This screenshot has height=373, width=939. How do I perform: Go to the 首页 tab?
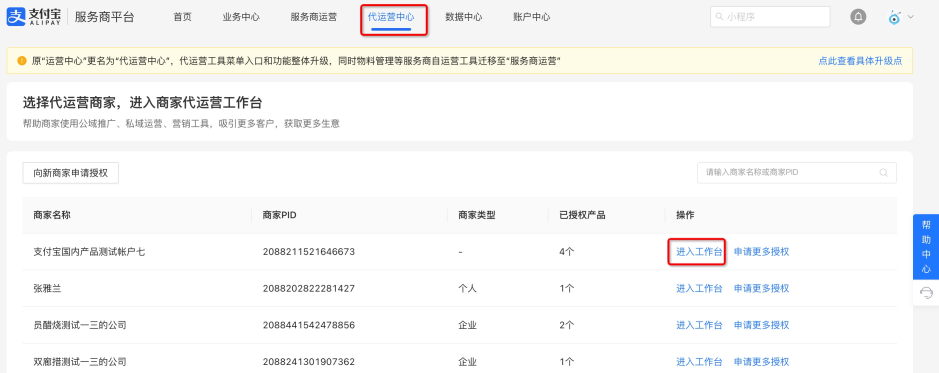point(182,17)
